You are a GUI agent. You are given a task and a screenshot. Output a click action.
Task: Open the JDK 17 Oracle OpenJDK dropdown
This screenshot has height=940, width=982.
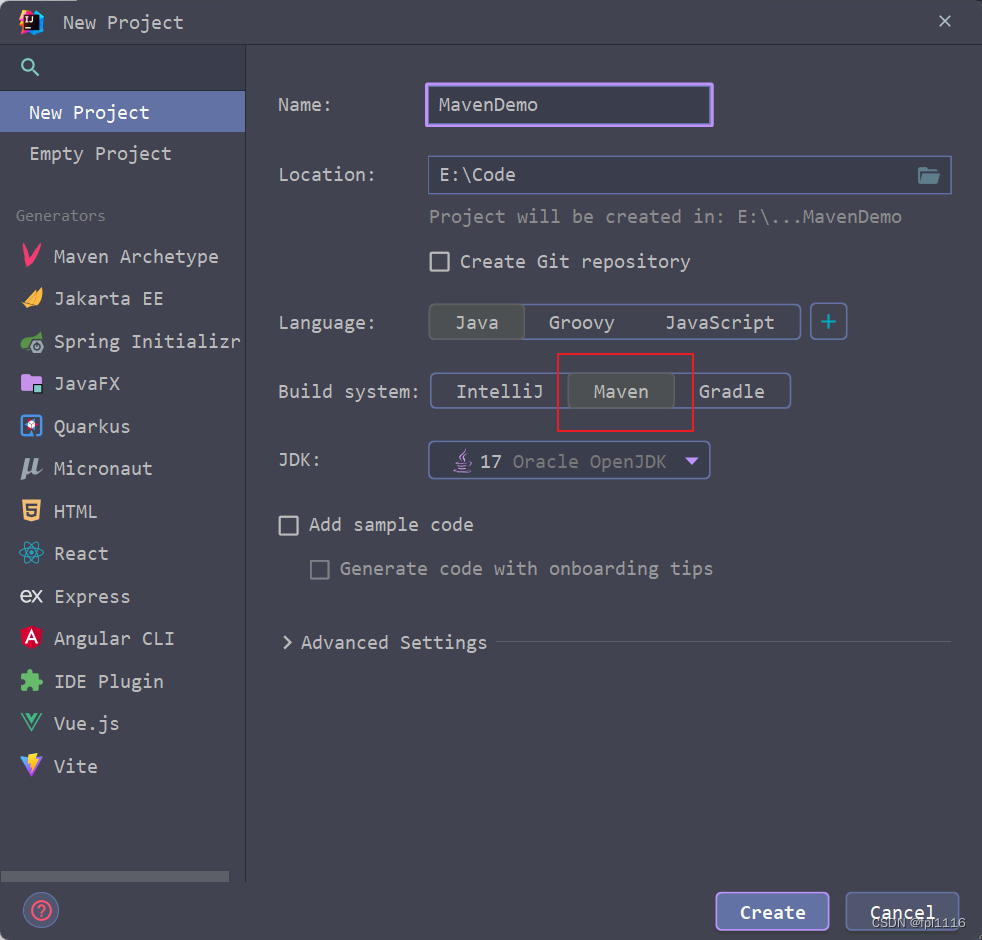(x=569, y=461)
